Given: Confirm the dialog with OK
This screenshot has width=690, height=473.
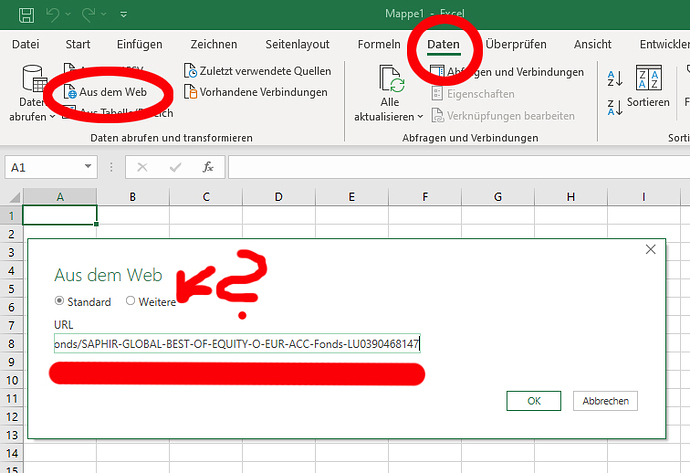Looking at the screenshot, I should pos(534,401).
